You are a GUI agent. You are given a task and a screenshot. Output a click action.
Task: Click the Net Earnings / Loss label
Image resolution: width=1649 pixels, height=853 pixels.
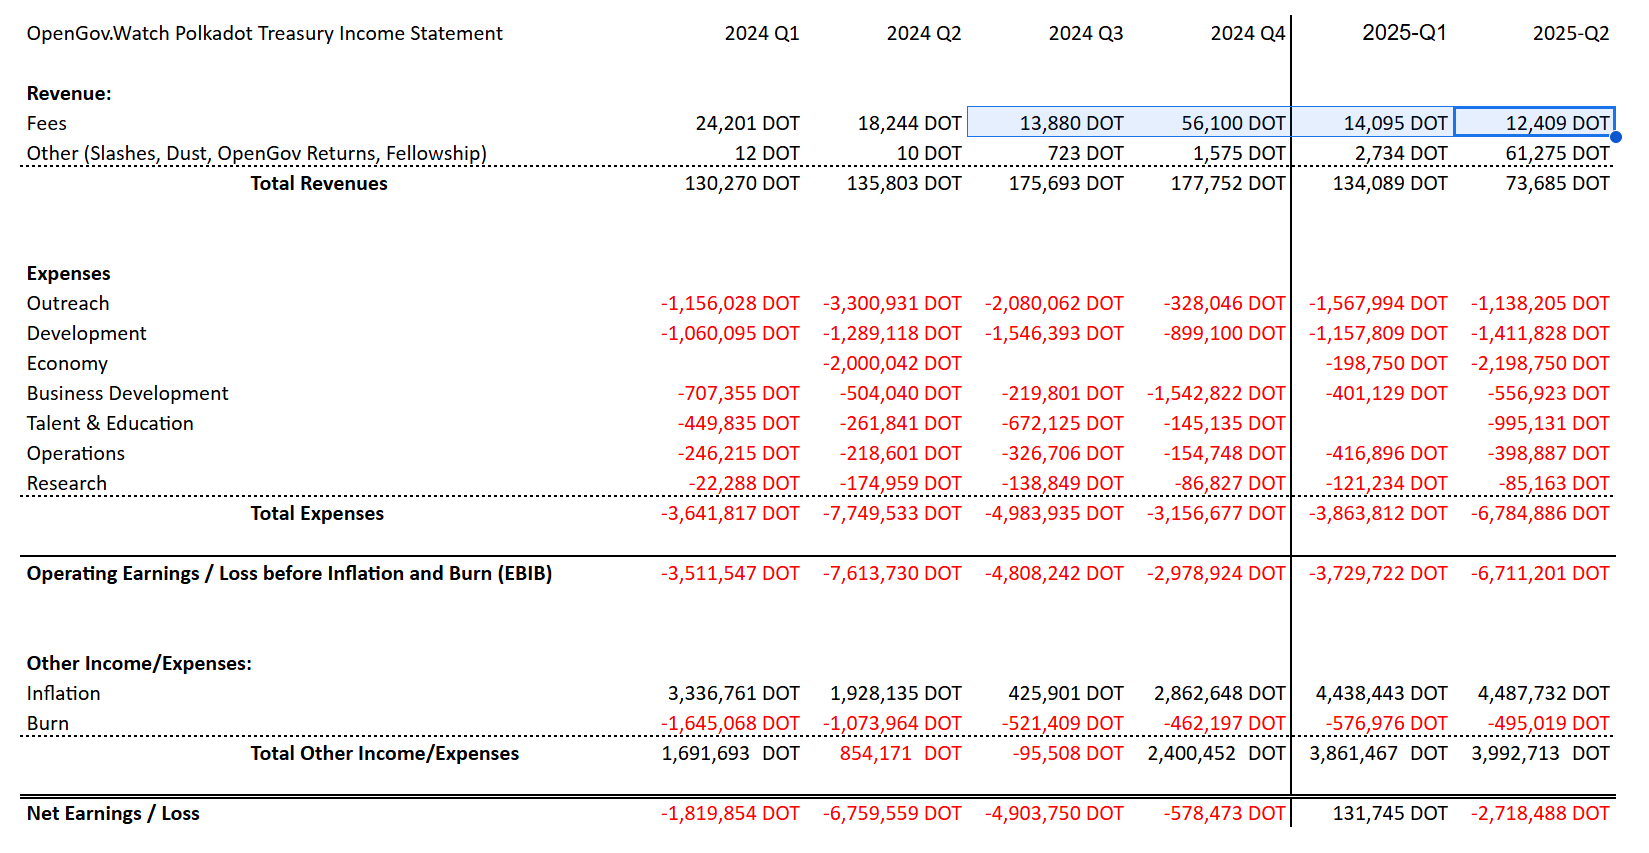click(113, 813)
